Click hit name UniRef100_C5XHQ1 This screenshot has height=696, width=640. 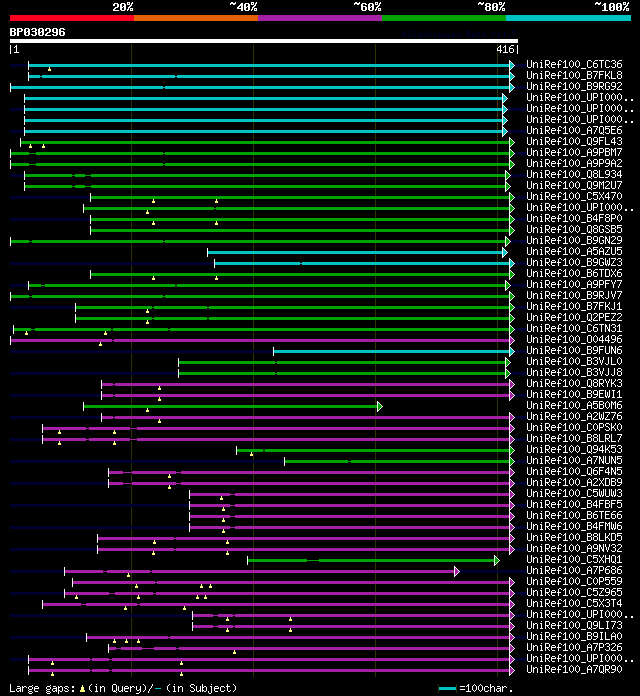[574, 559]
